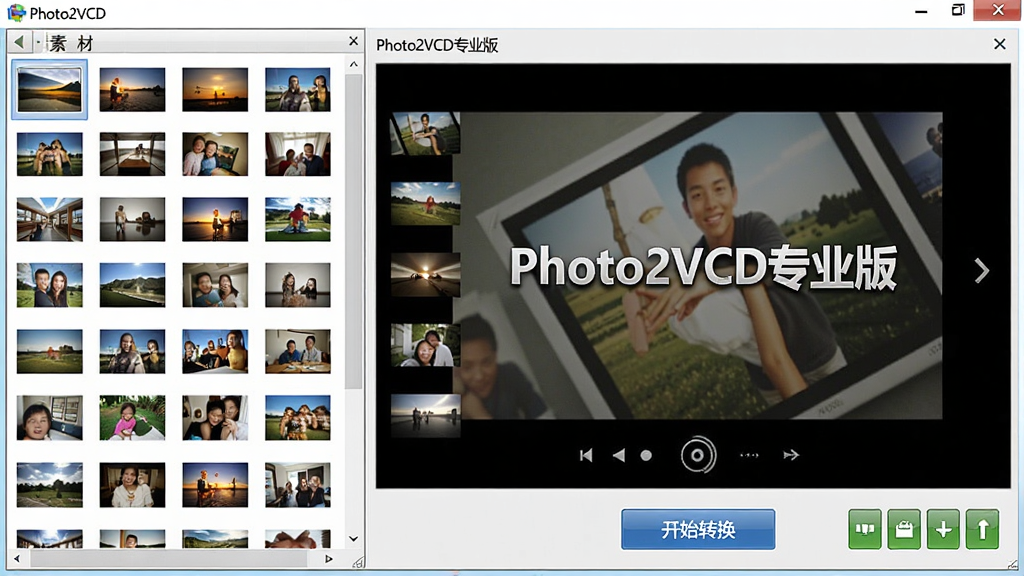Click the green shopping bag icon button
The width and height of the screenshot is (1024, 576).
click(x=904, y=529)
